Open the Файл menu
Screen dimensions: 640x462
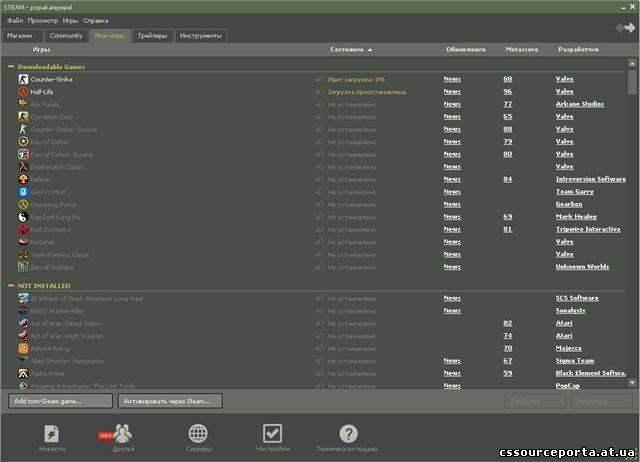tap(15, 20)
